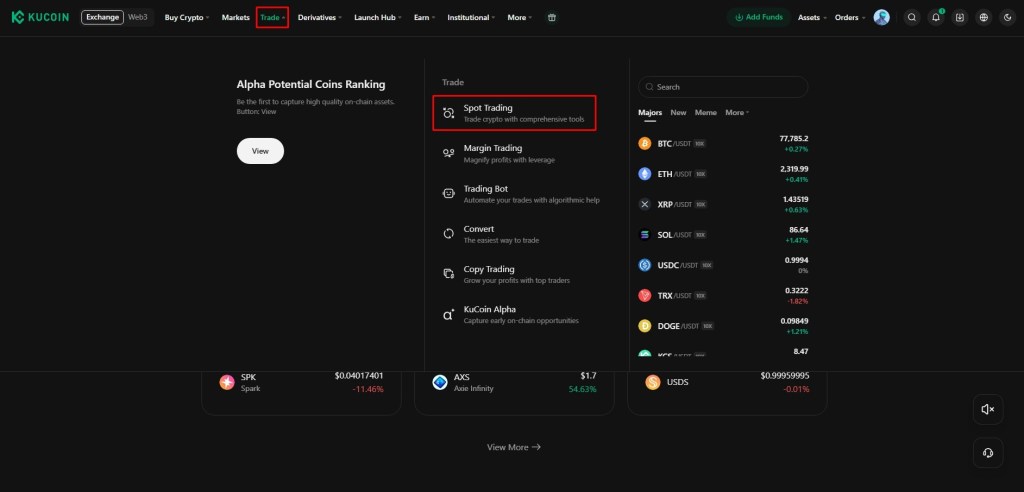Click the Margin Trading icon
Viewport: 1024px width, 492px height.
pyautogui.click(x=449, y=153)
